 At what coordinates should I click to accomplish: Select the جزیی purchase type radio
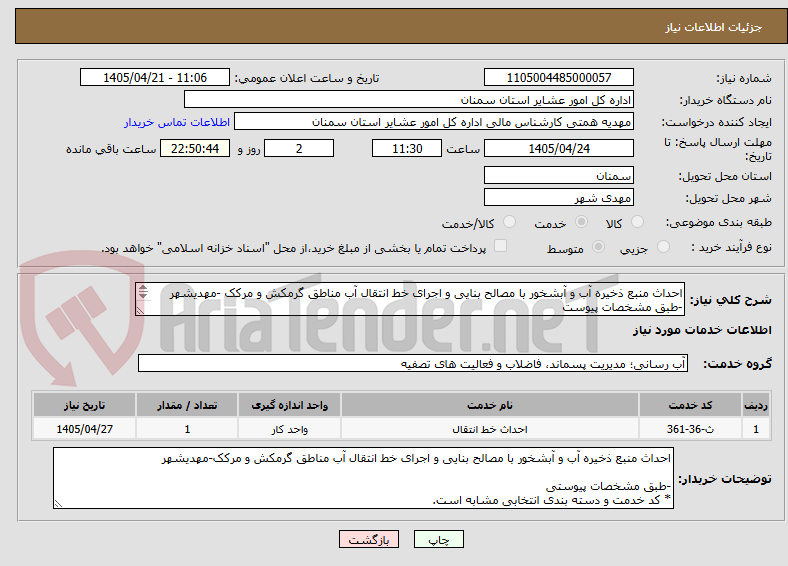pyautogui.click(x=663, y=246)
